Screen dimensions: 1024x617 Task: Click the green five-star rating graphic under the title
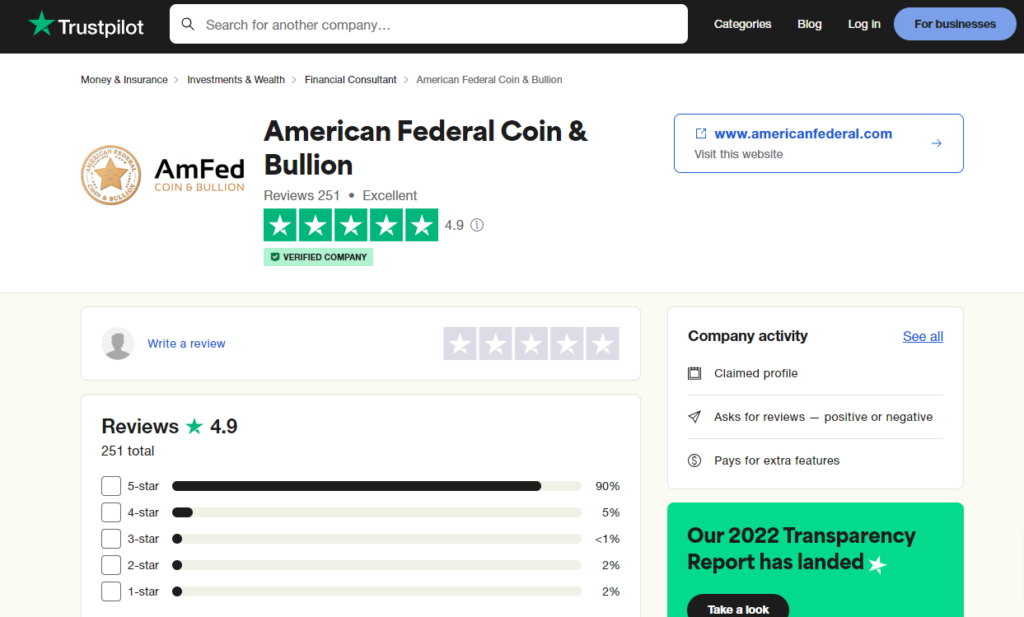tap(351, 225)
